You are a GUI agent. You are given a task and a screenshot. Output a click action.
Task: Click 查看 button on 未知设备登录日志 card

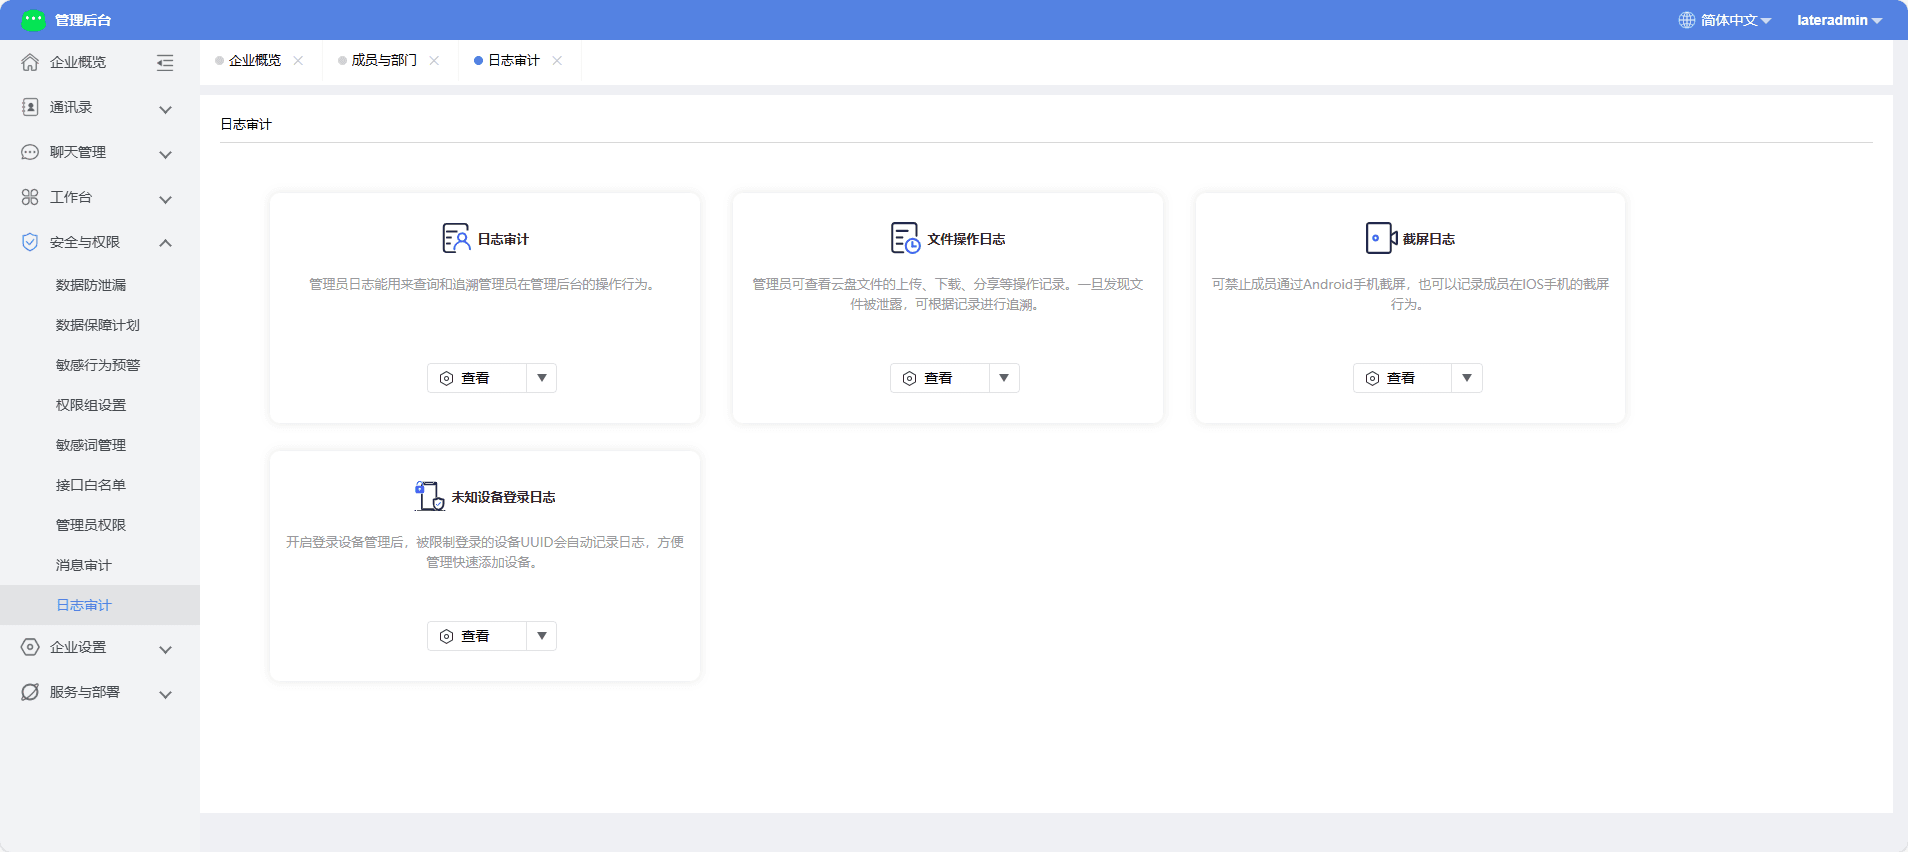pos(477,636)
